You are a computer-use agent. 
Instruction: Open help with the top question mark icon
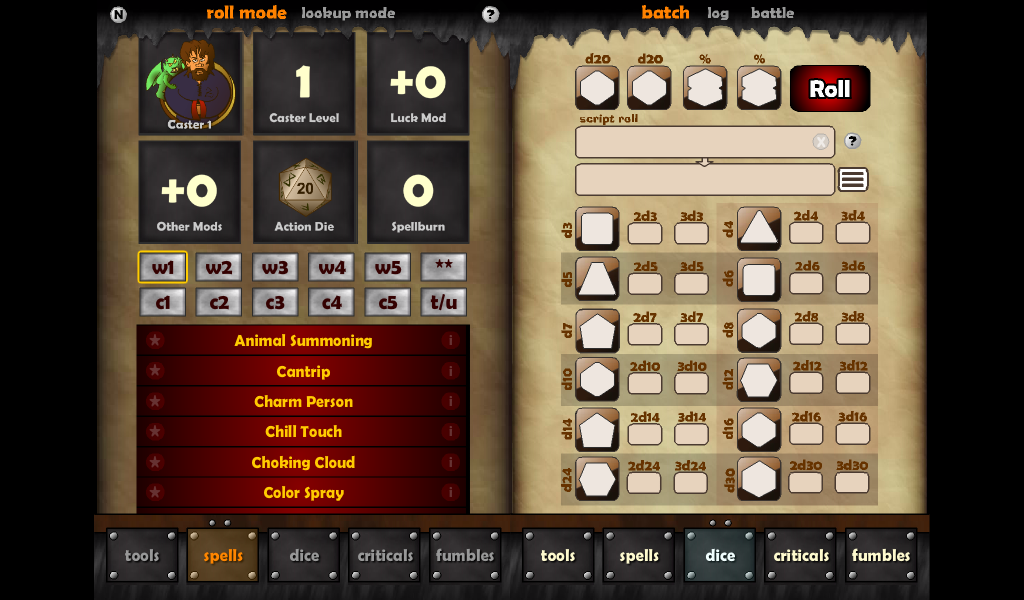(x=489, y=14)
